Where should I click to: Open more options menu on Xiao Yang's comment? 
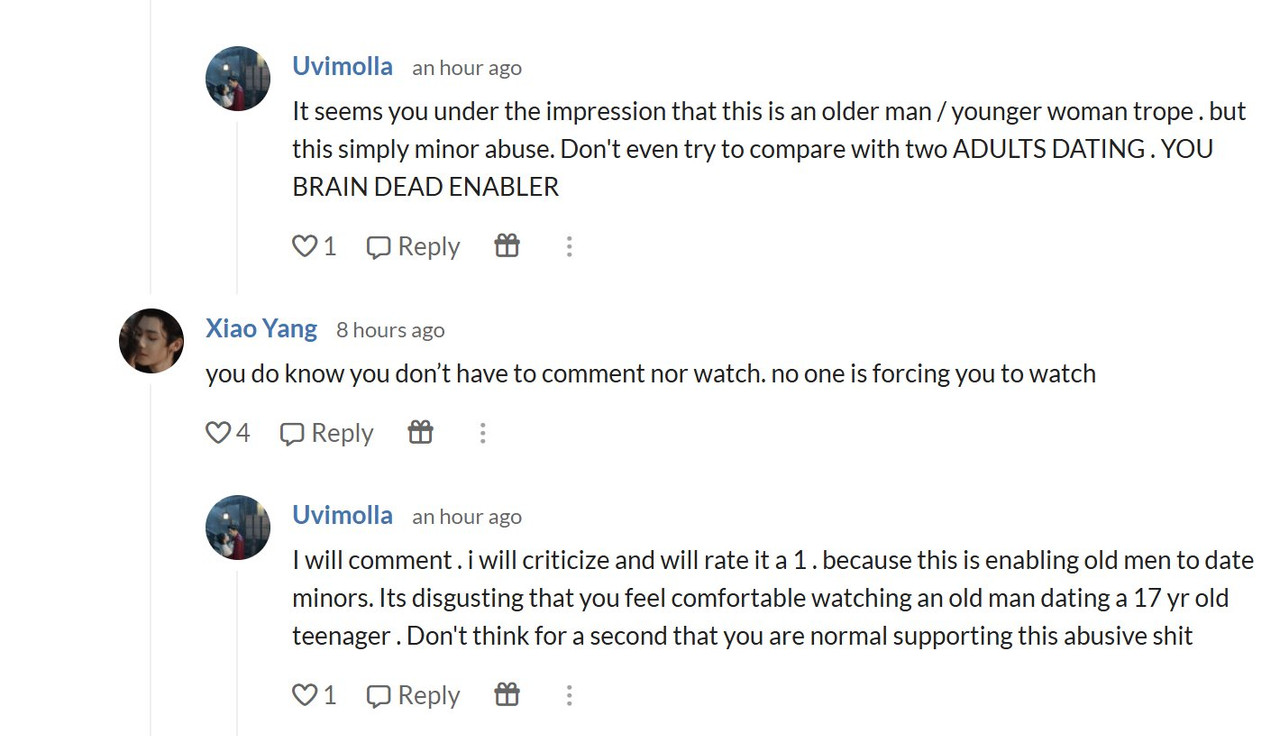coord(482,433)
